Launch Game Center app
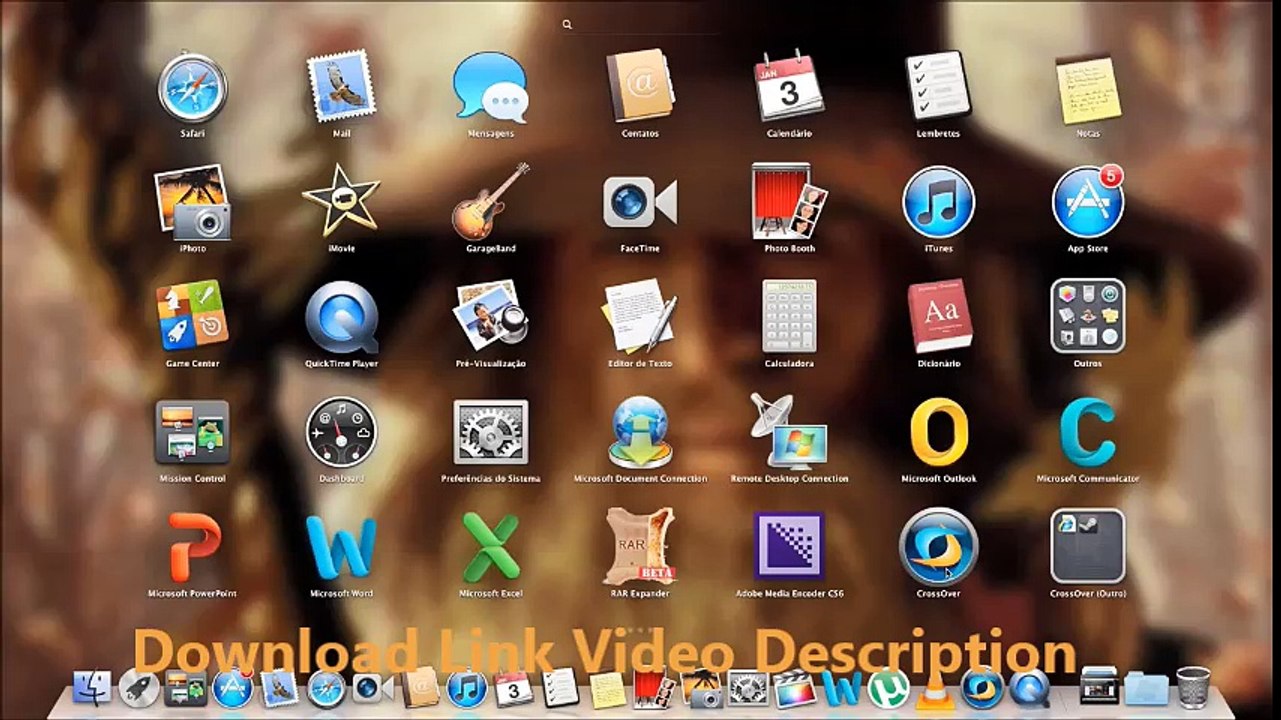 click(193, 316)
